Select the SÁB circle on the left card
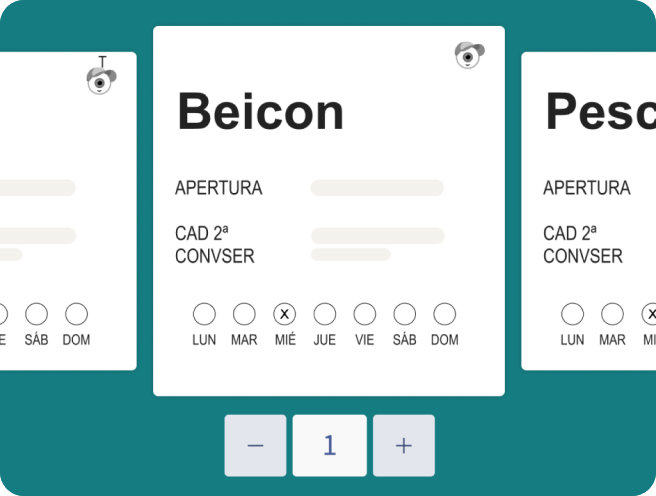 pyautogui.click(x=36, y=314)
